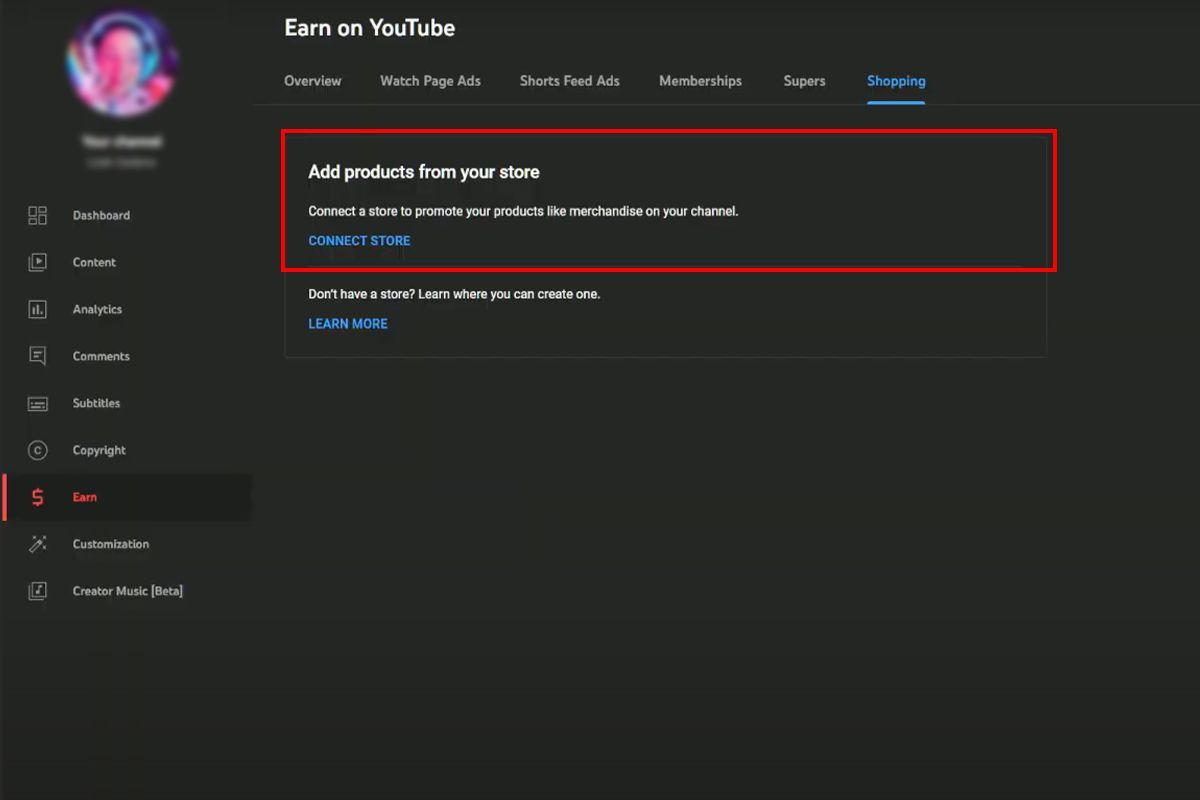Click the Comments speech bubble icon
This screenshot has width=1200, height=800.
37,356
